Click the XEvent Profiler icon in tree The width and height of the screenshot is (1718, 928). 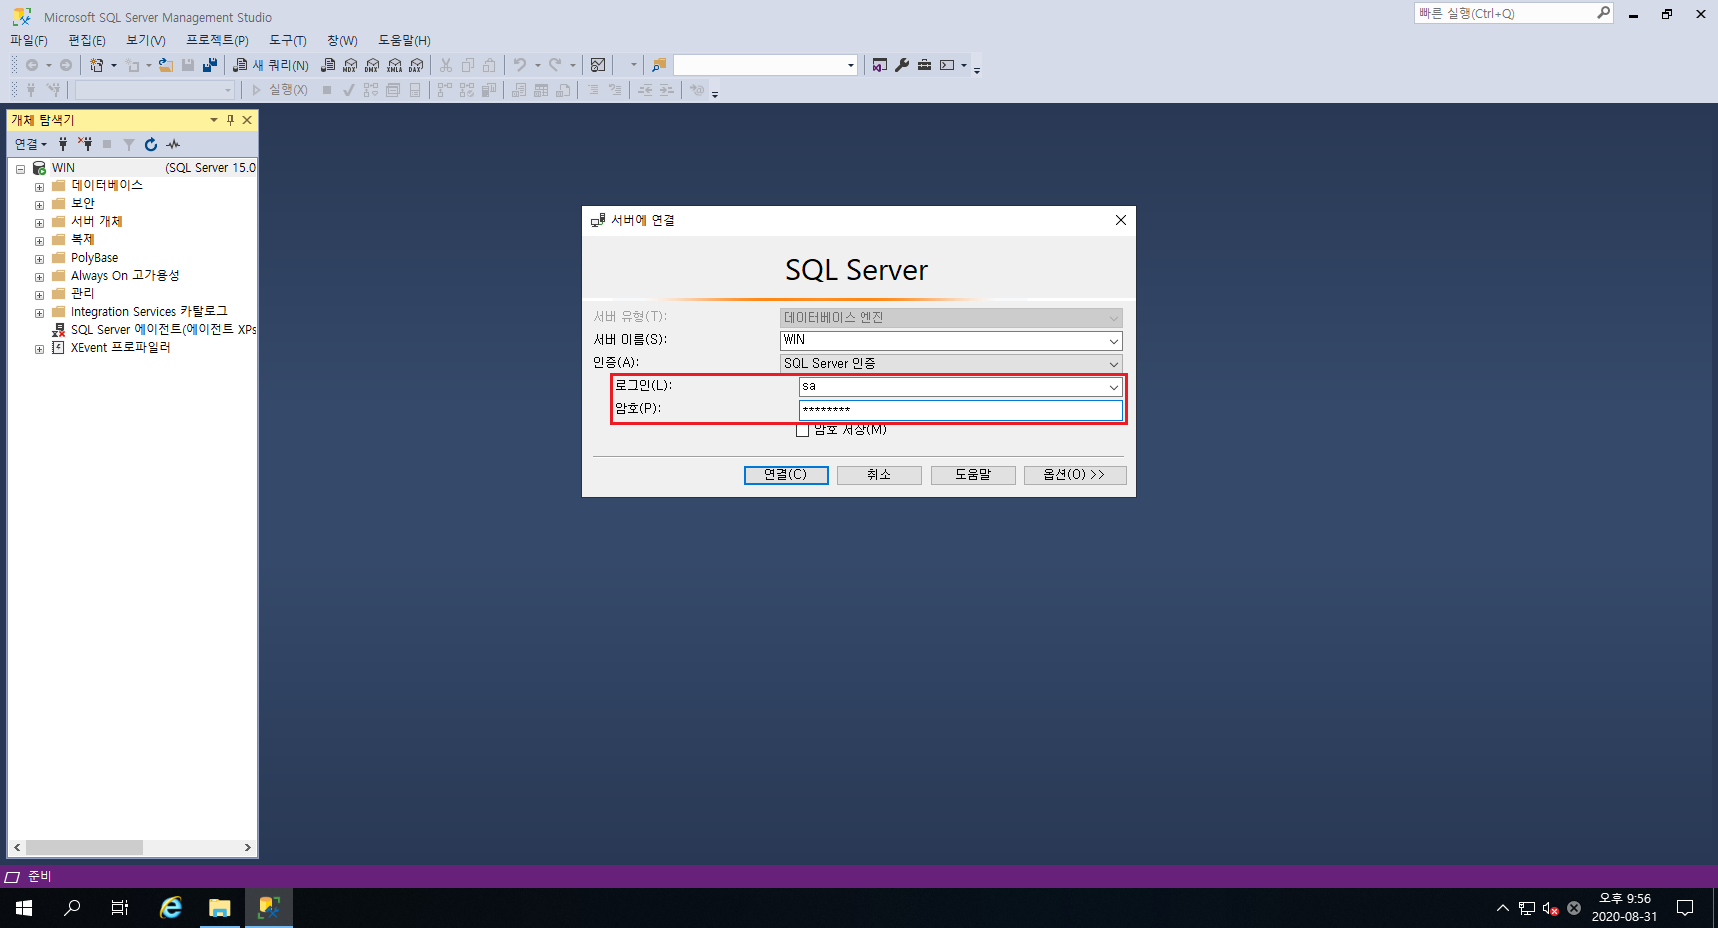pos(58,347)
